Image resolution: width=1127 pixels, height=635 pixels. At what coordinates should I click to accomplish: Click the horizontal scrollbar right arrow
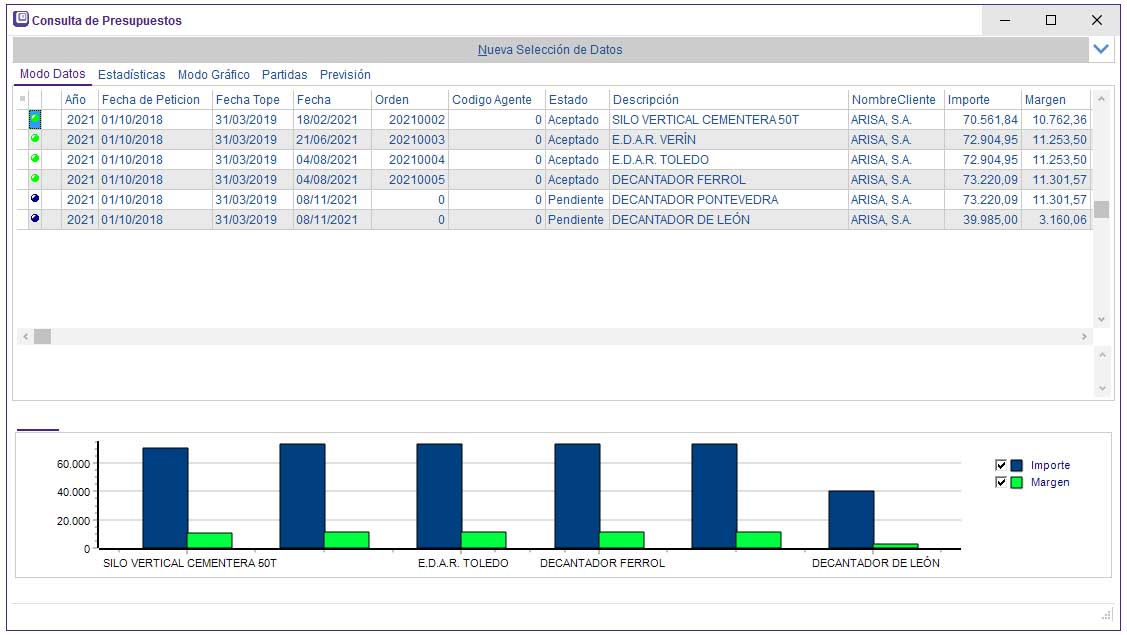coord(1084,337)
